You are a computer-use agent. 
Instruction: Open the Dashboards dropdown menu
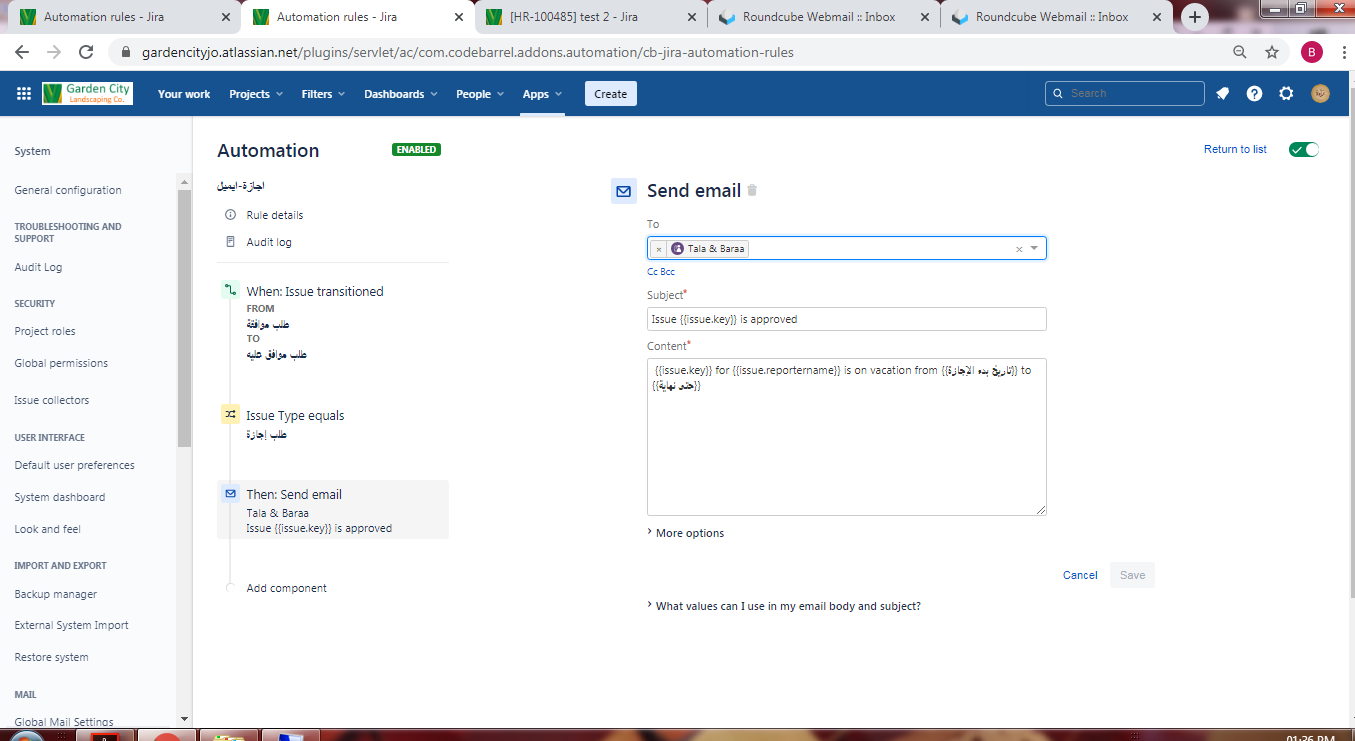[x=400, y=94]
